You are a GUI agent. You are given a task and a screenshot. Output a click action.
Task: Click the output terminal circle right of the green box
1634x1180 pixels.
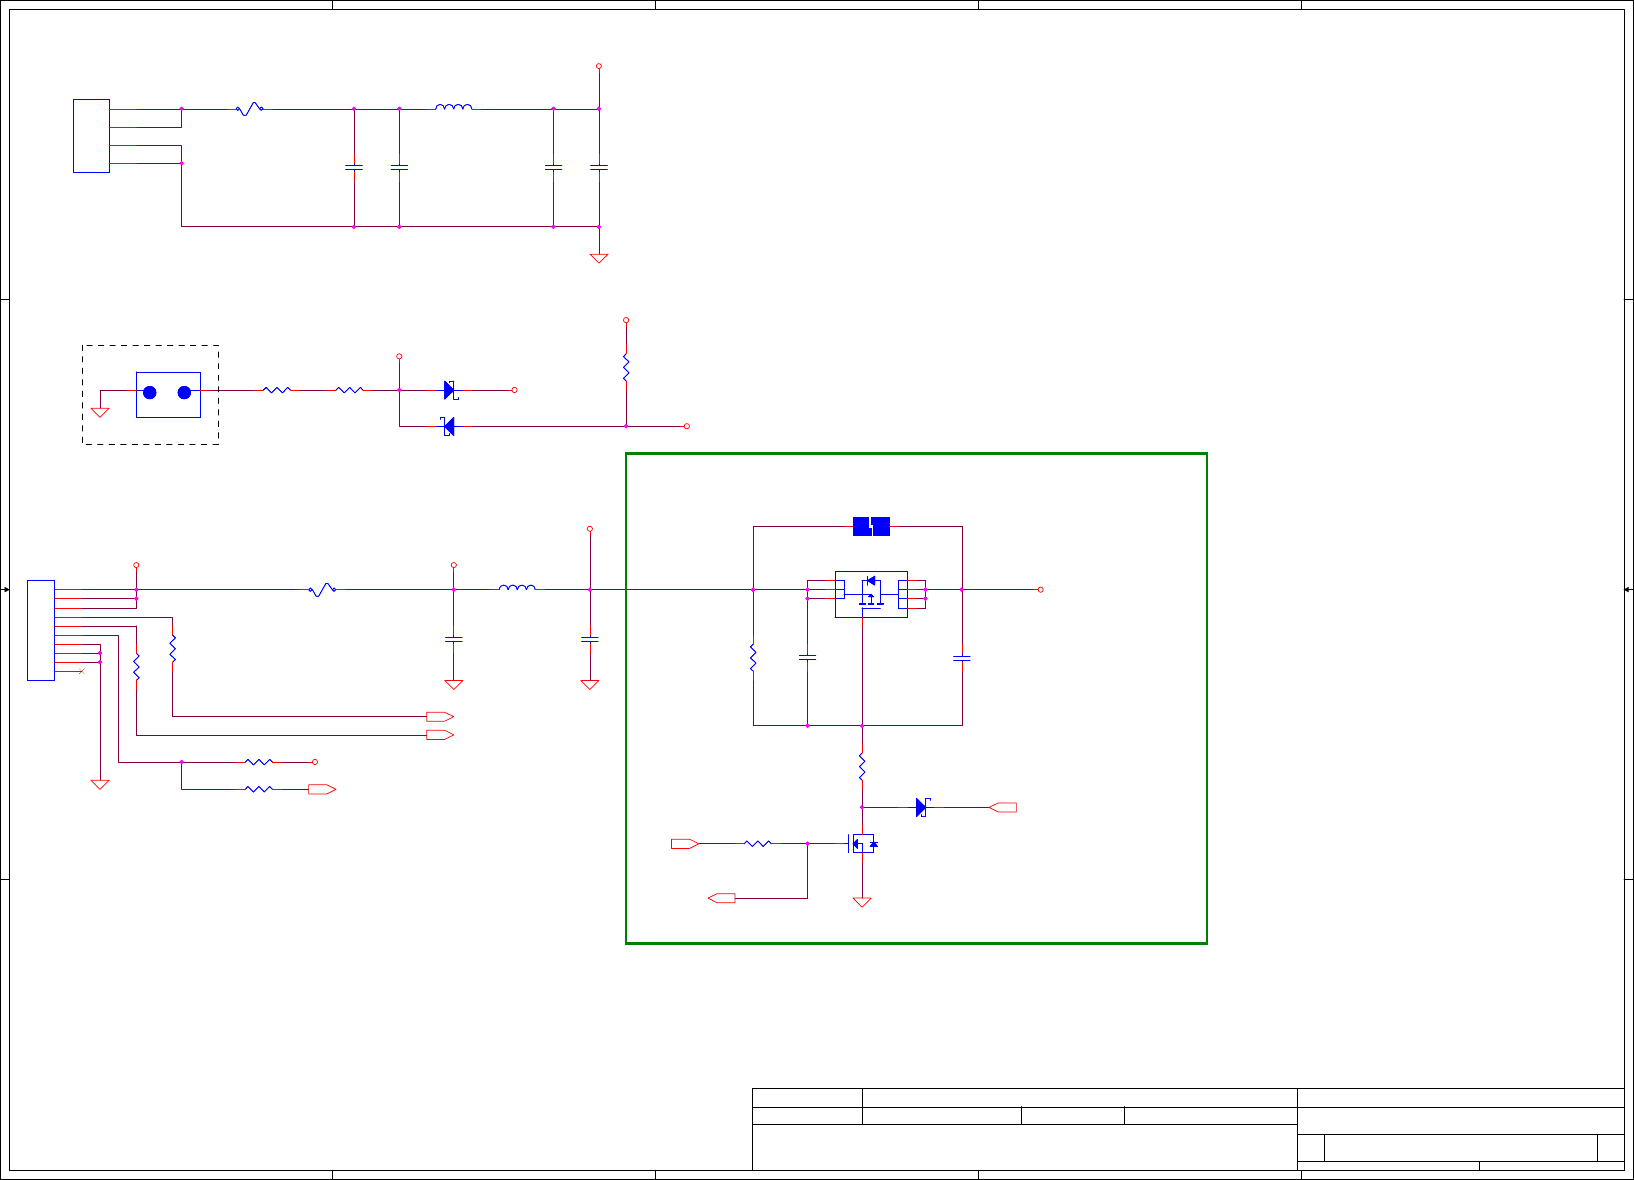(1040, 590)
